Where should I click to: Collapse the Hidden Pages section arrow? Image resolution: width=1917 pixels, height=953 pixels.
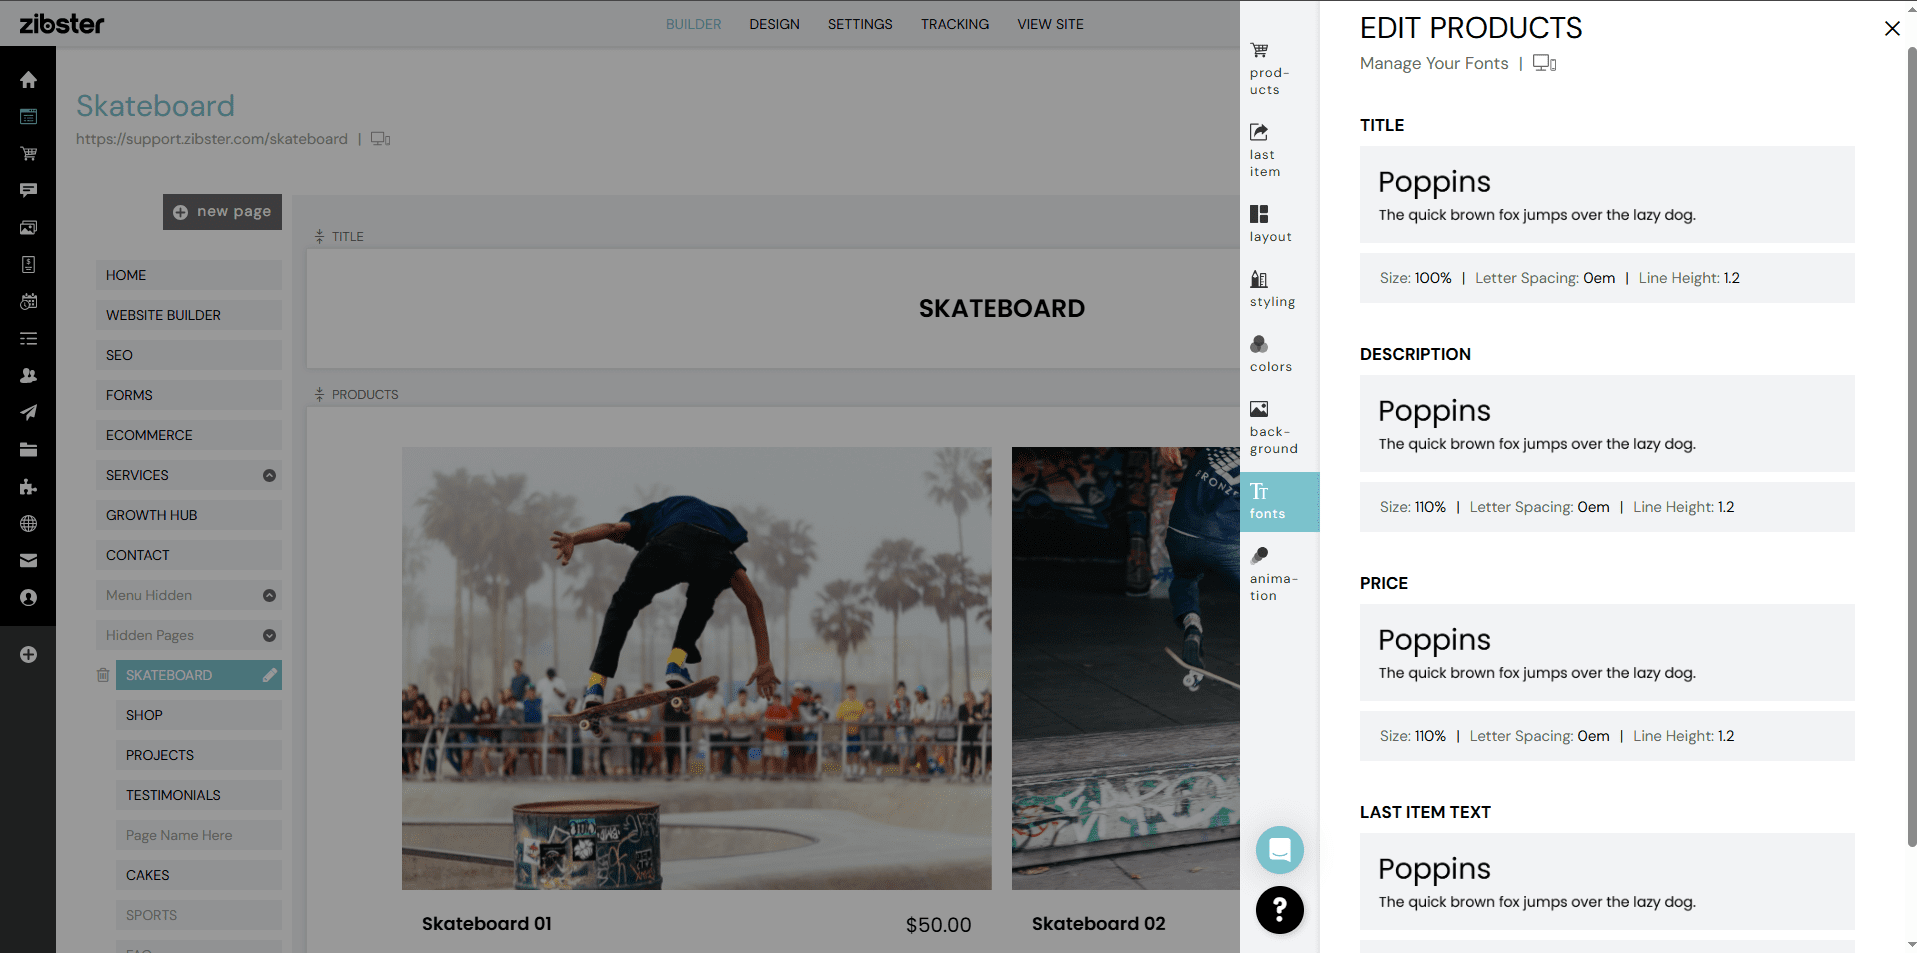click(269, 635)
